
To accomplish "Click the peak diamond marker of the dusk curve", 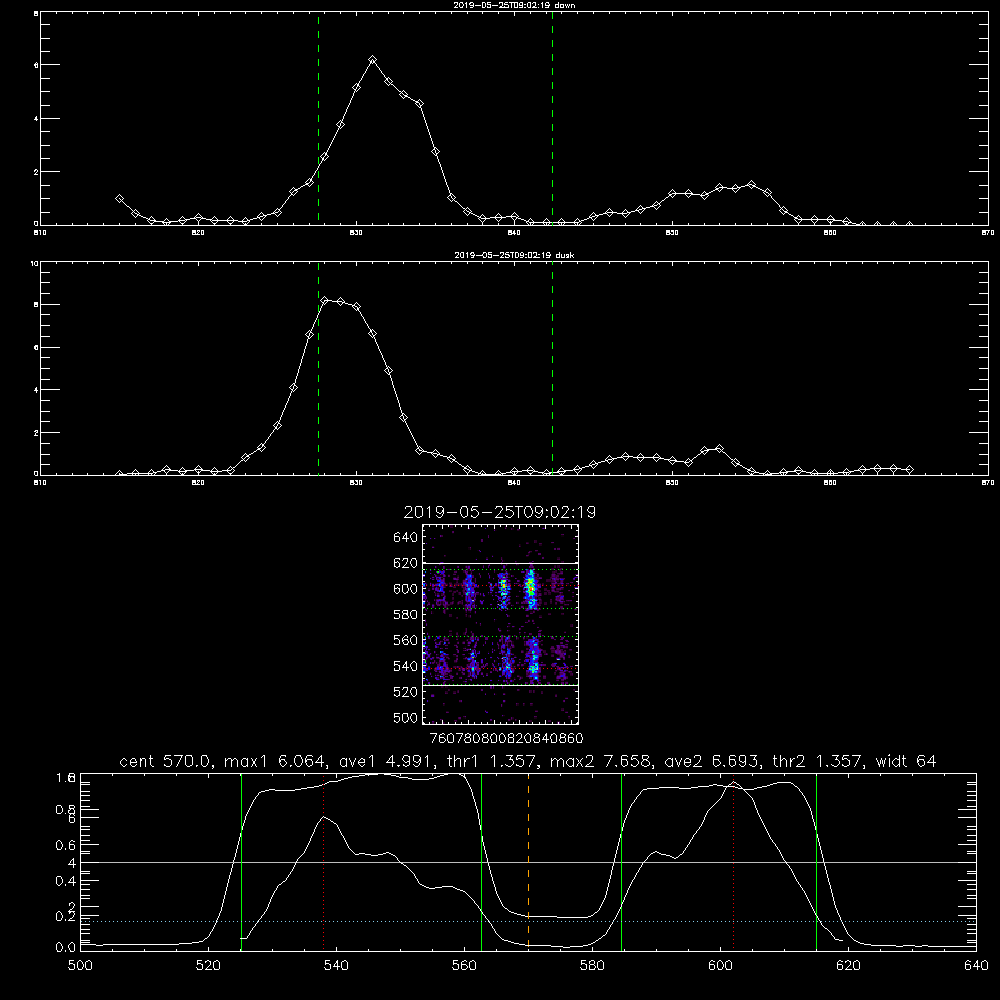I will (325, 300).
